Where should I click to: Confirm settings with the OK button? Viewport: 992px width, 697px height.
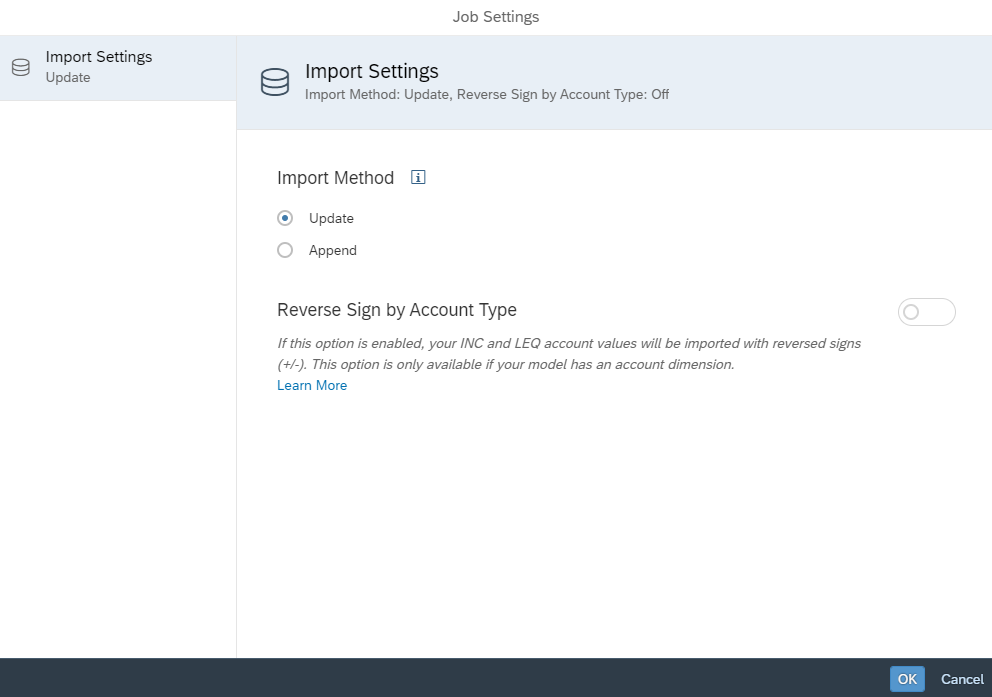click(x=906, y=679)
